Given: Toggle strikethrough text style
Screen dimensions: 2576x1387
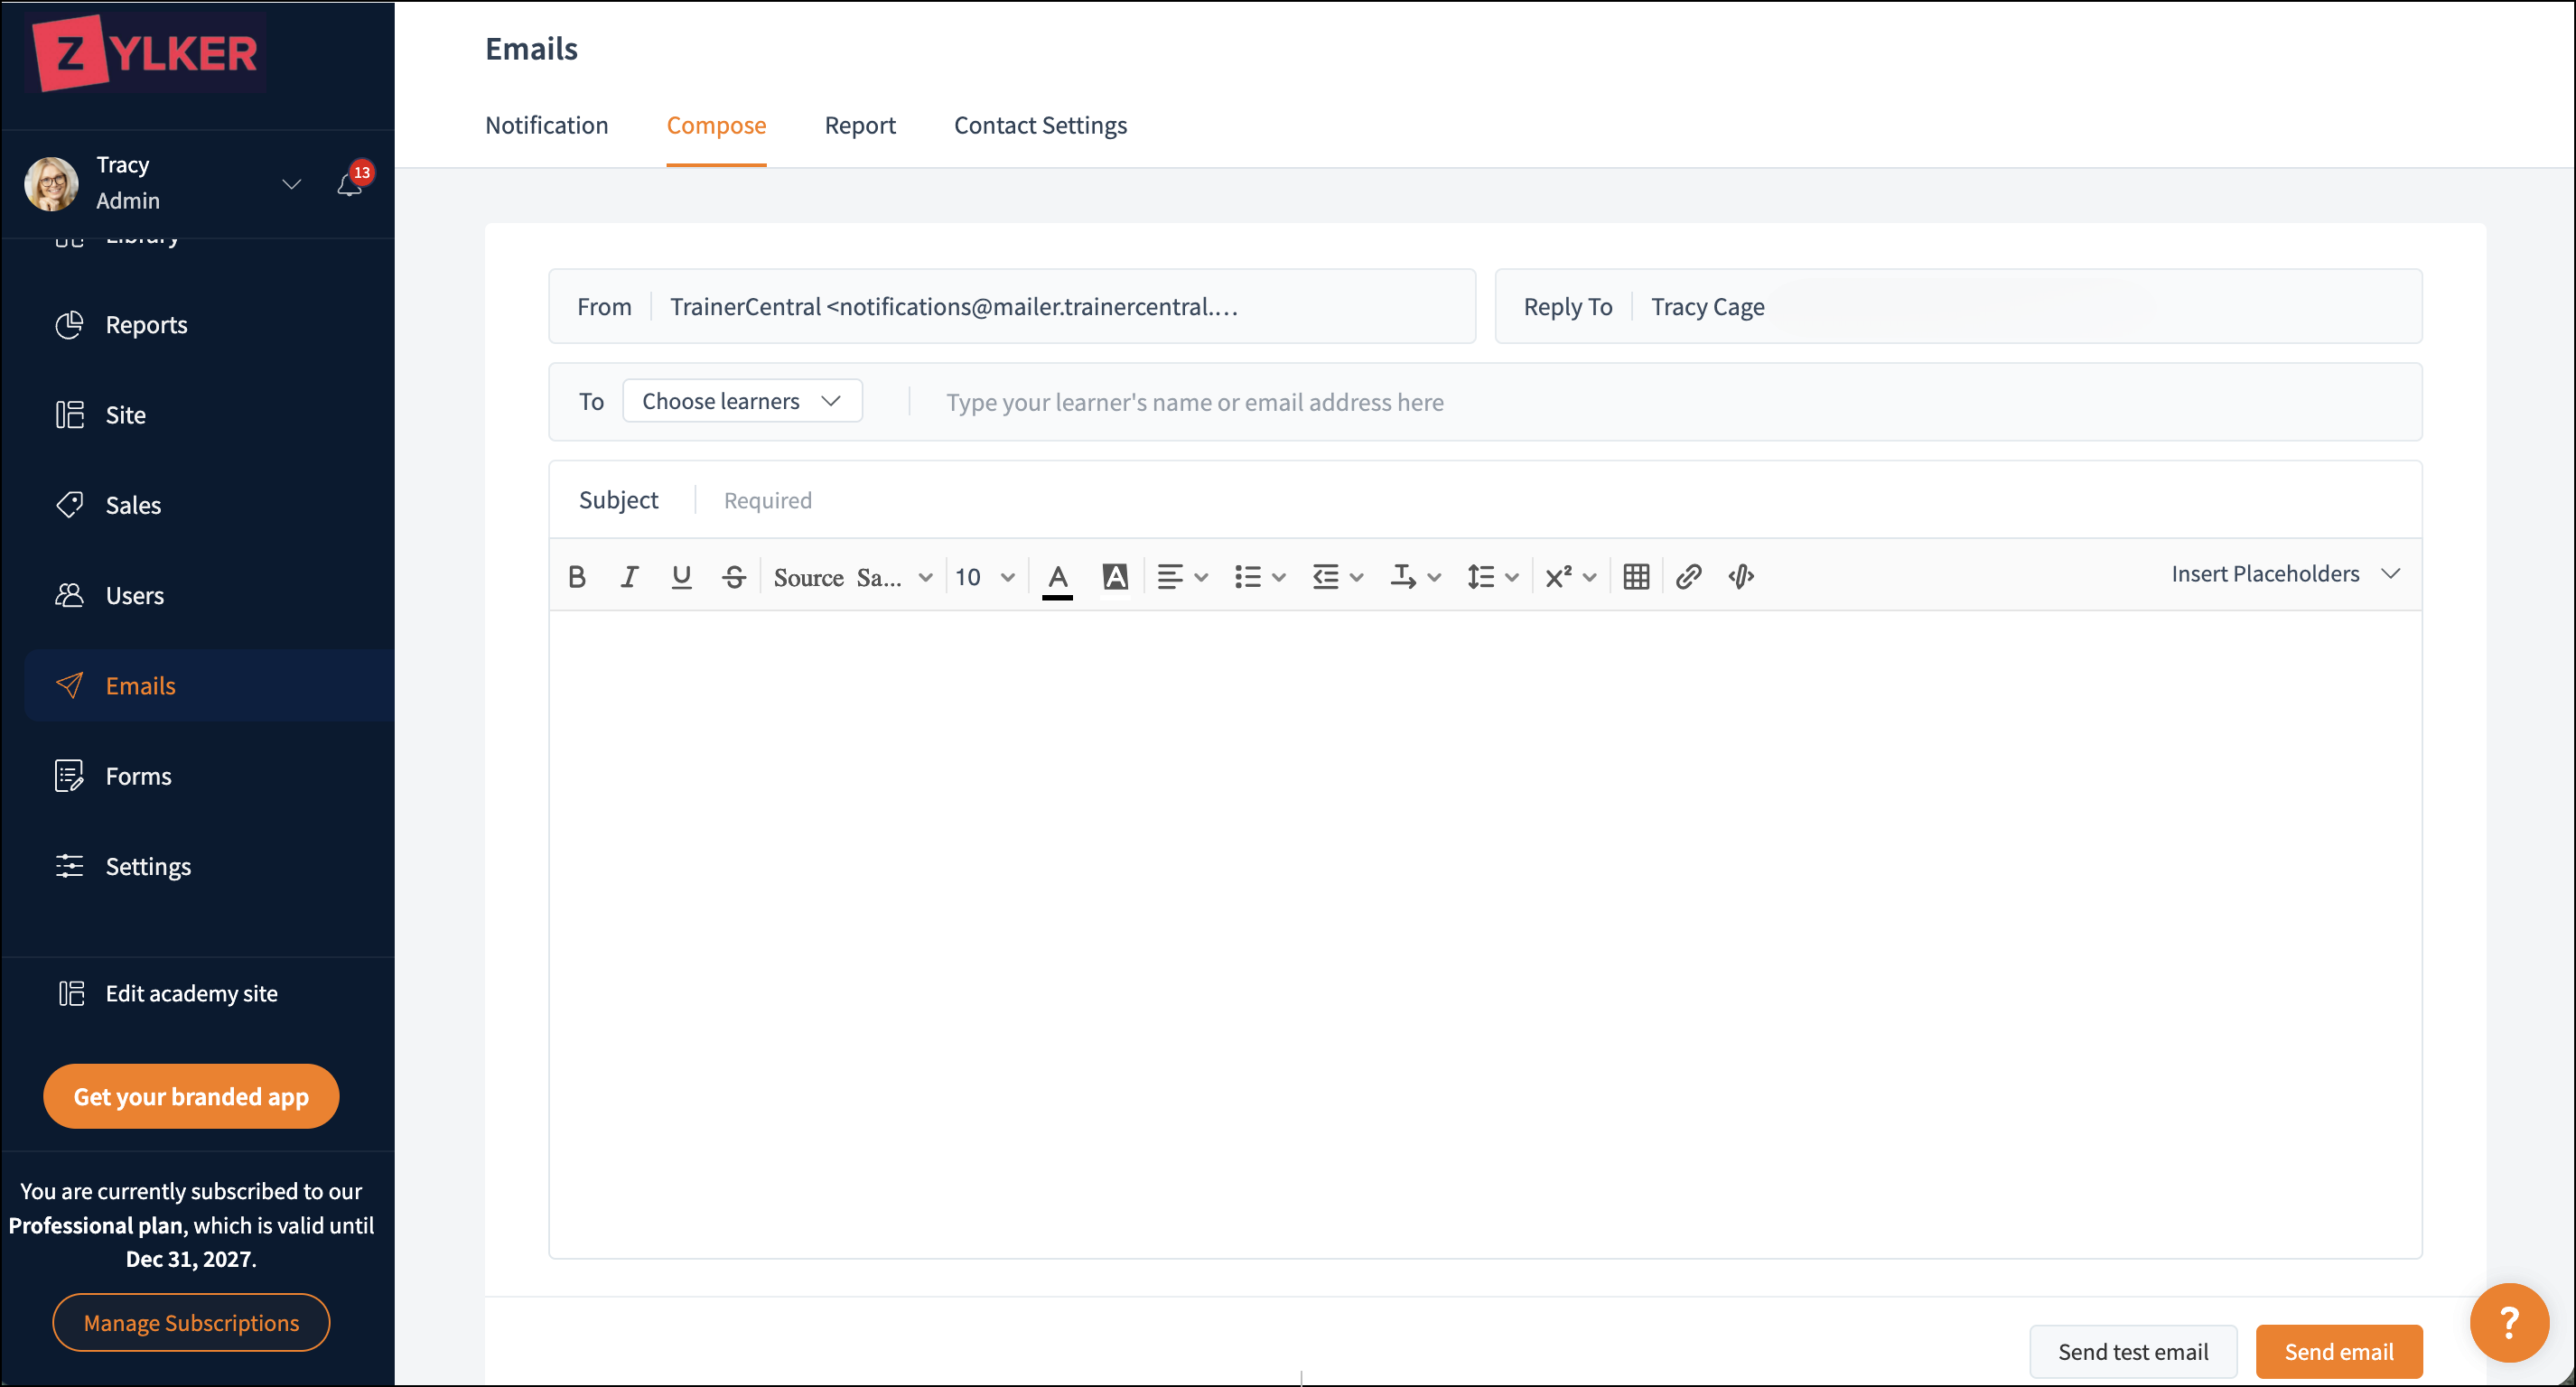Looking at the screenshot, I should click(734, 577).
